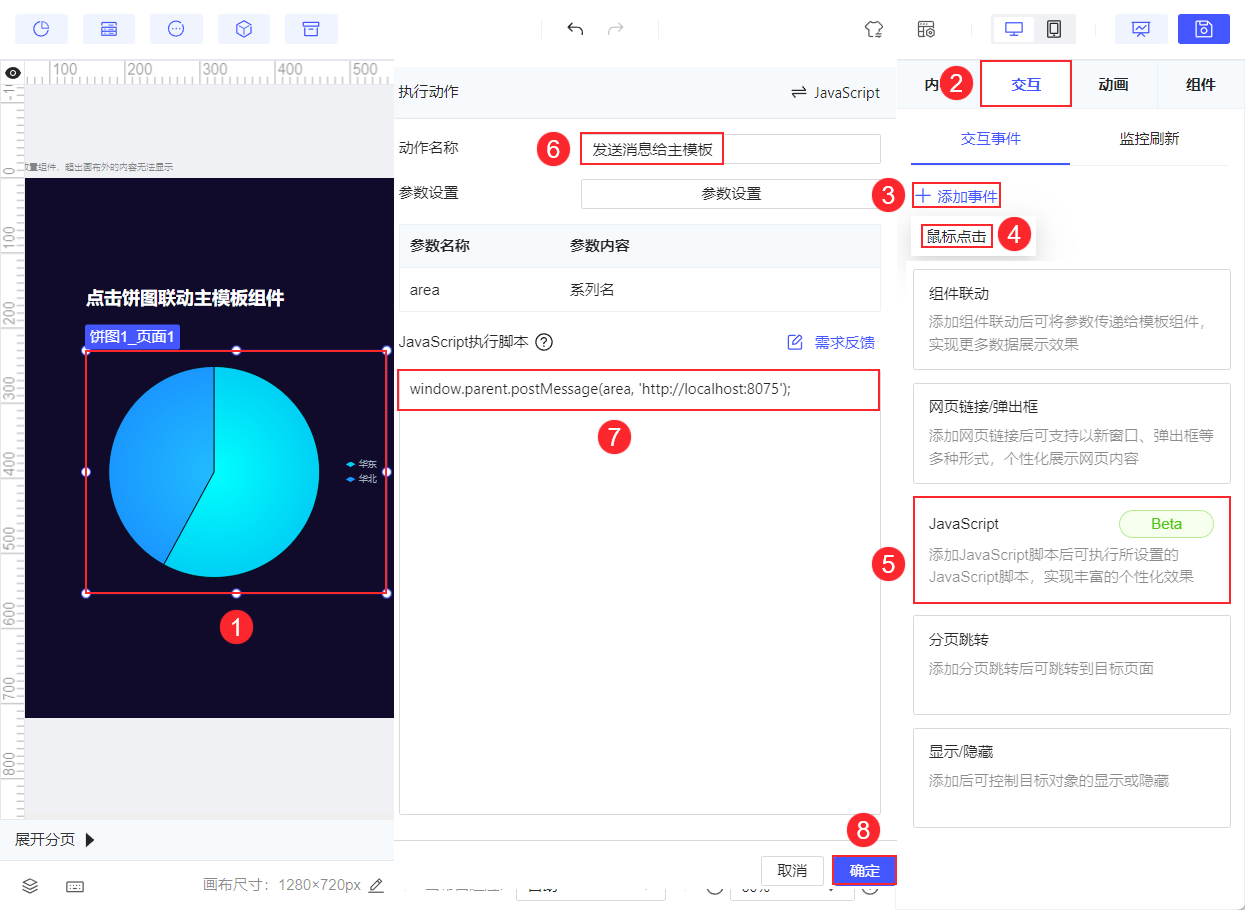Save the dashboard
The width and height of the screenshot is (1245, 910).
1204,29
